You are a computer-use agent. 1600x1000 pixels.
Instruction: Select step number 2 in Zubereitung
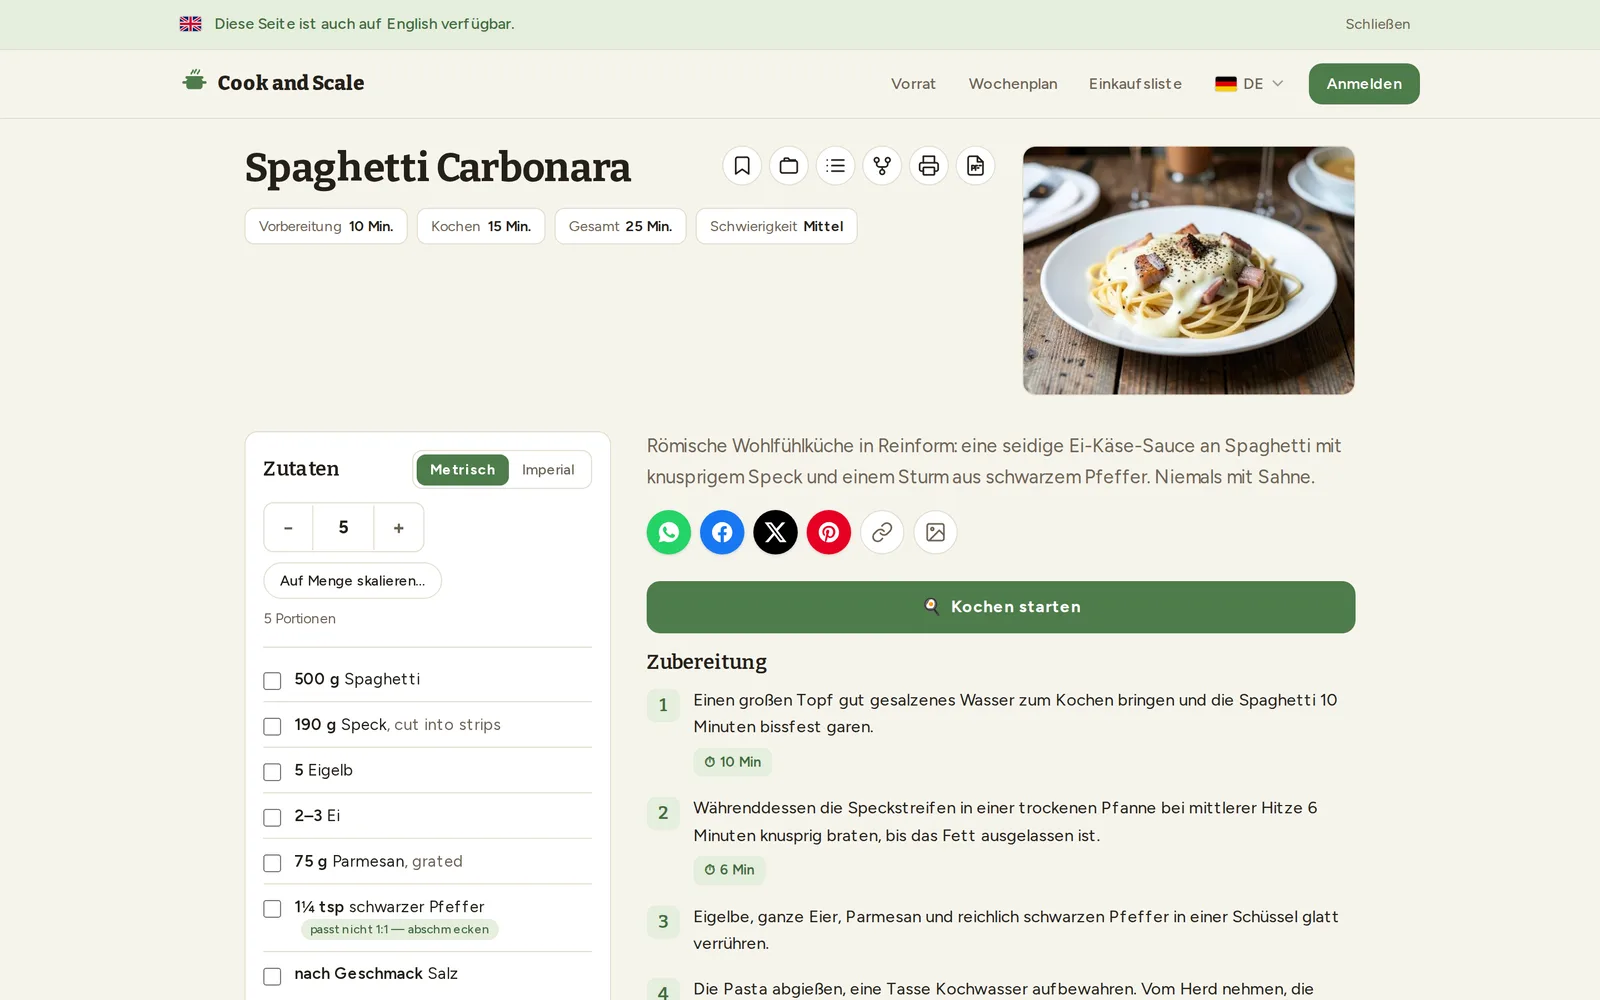[663, 813]
